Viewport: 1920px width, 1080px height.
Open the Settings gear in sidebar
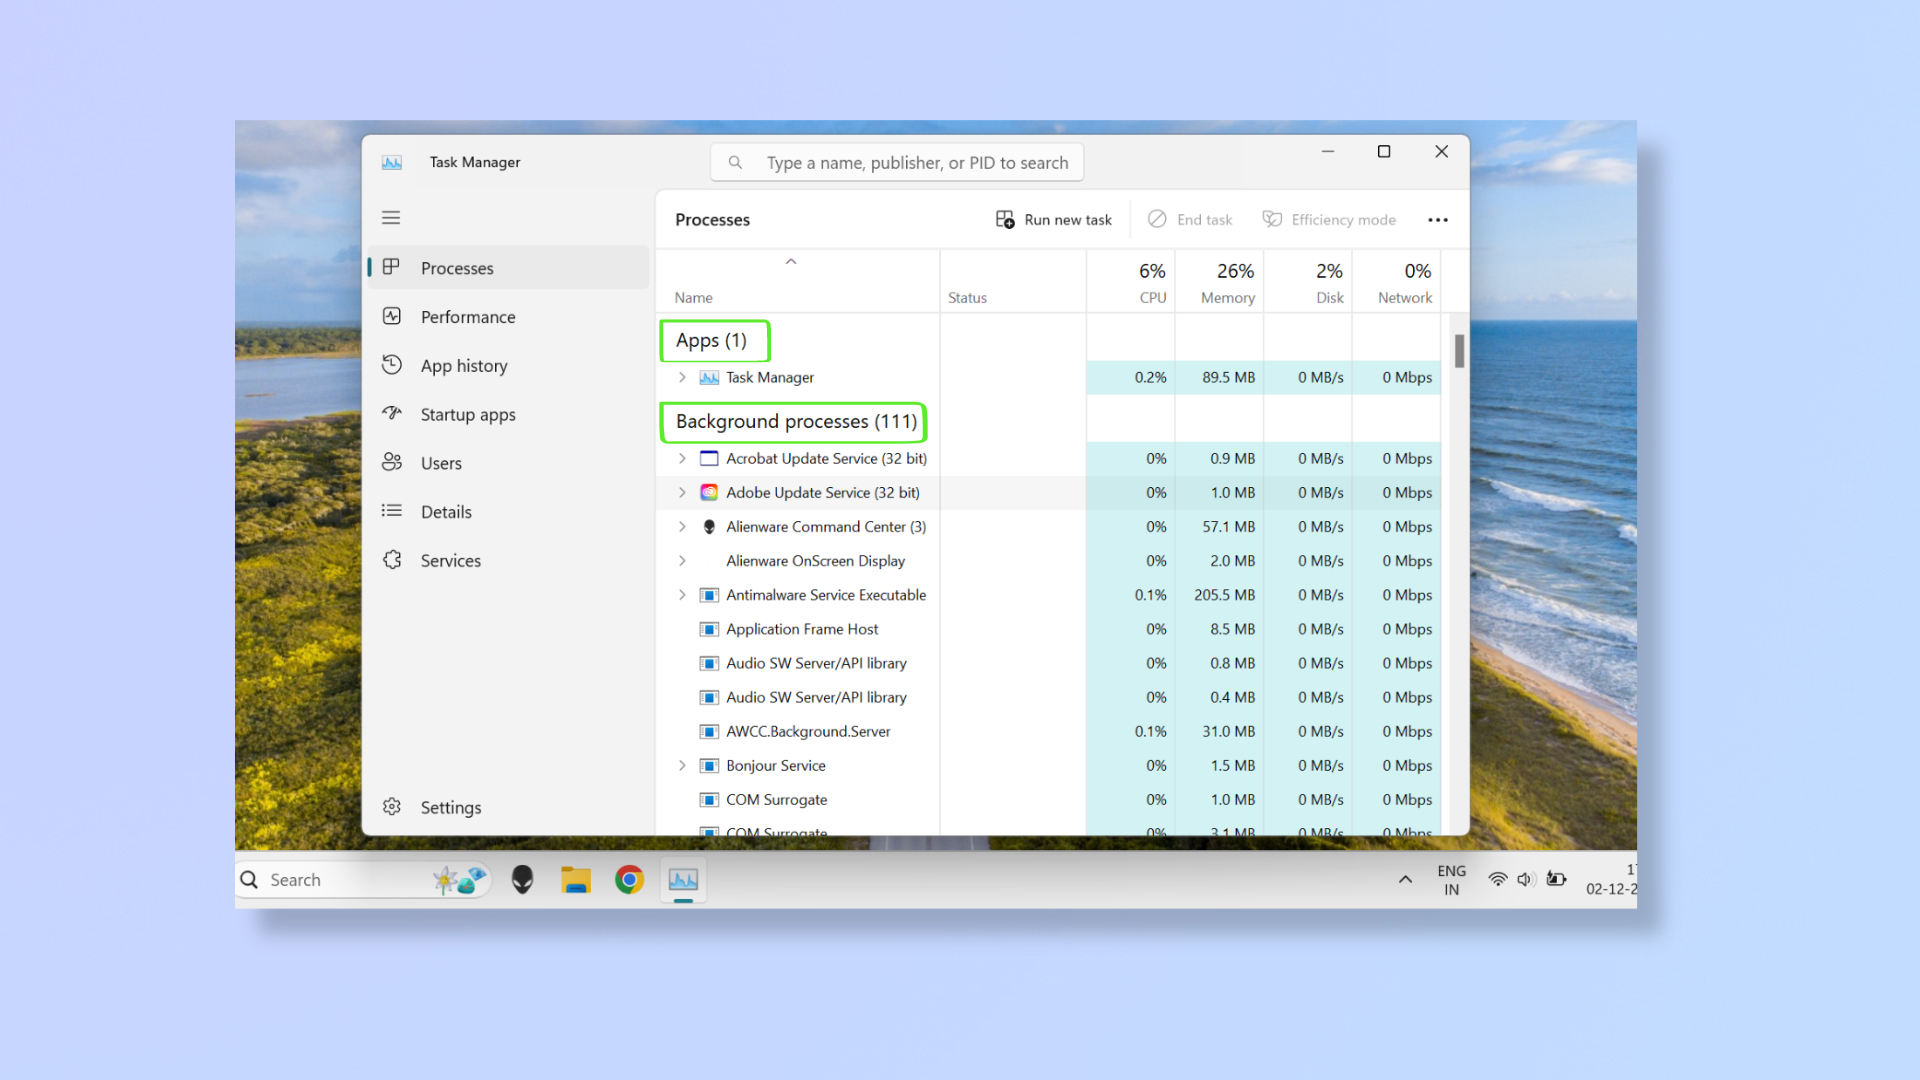[392, 807]
